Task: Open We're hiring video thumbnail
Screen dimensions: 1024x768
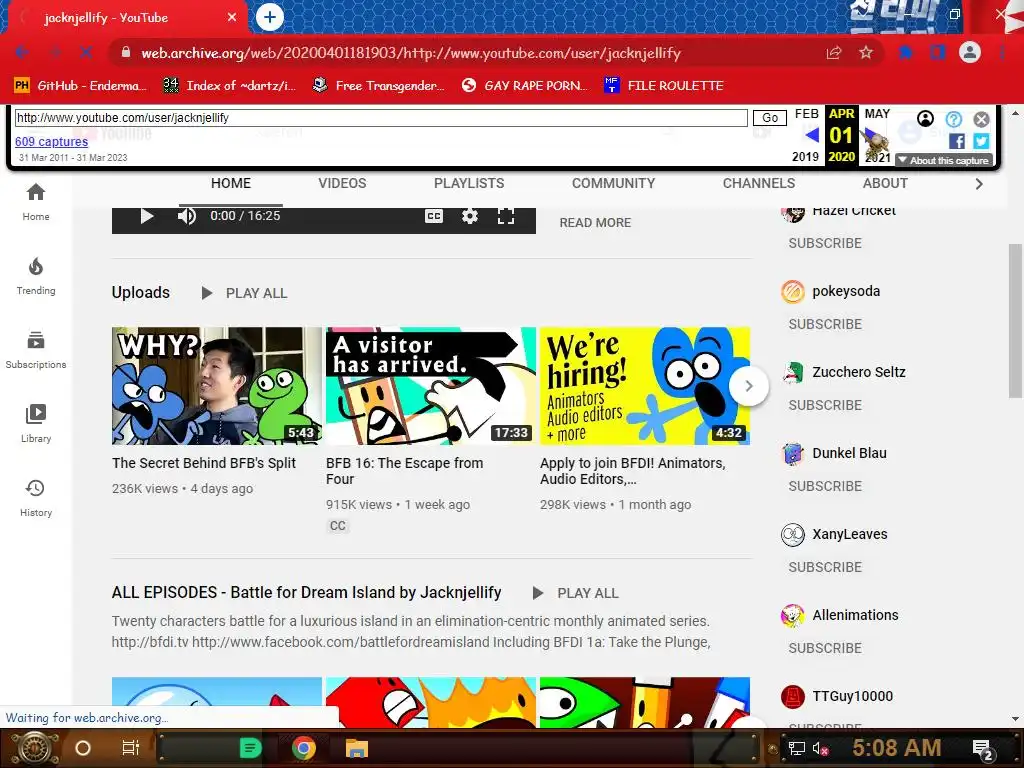Action: click(645, 386)
